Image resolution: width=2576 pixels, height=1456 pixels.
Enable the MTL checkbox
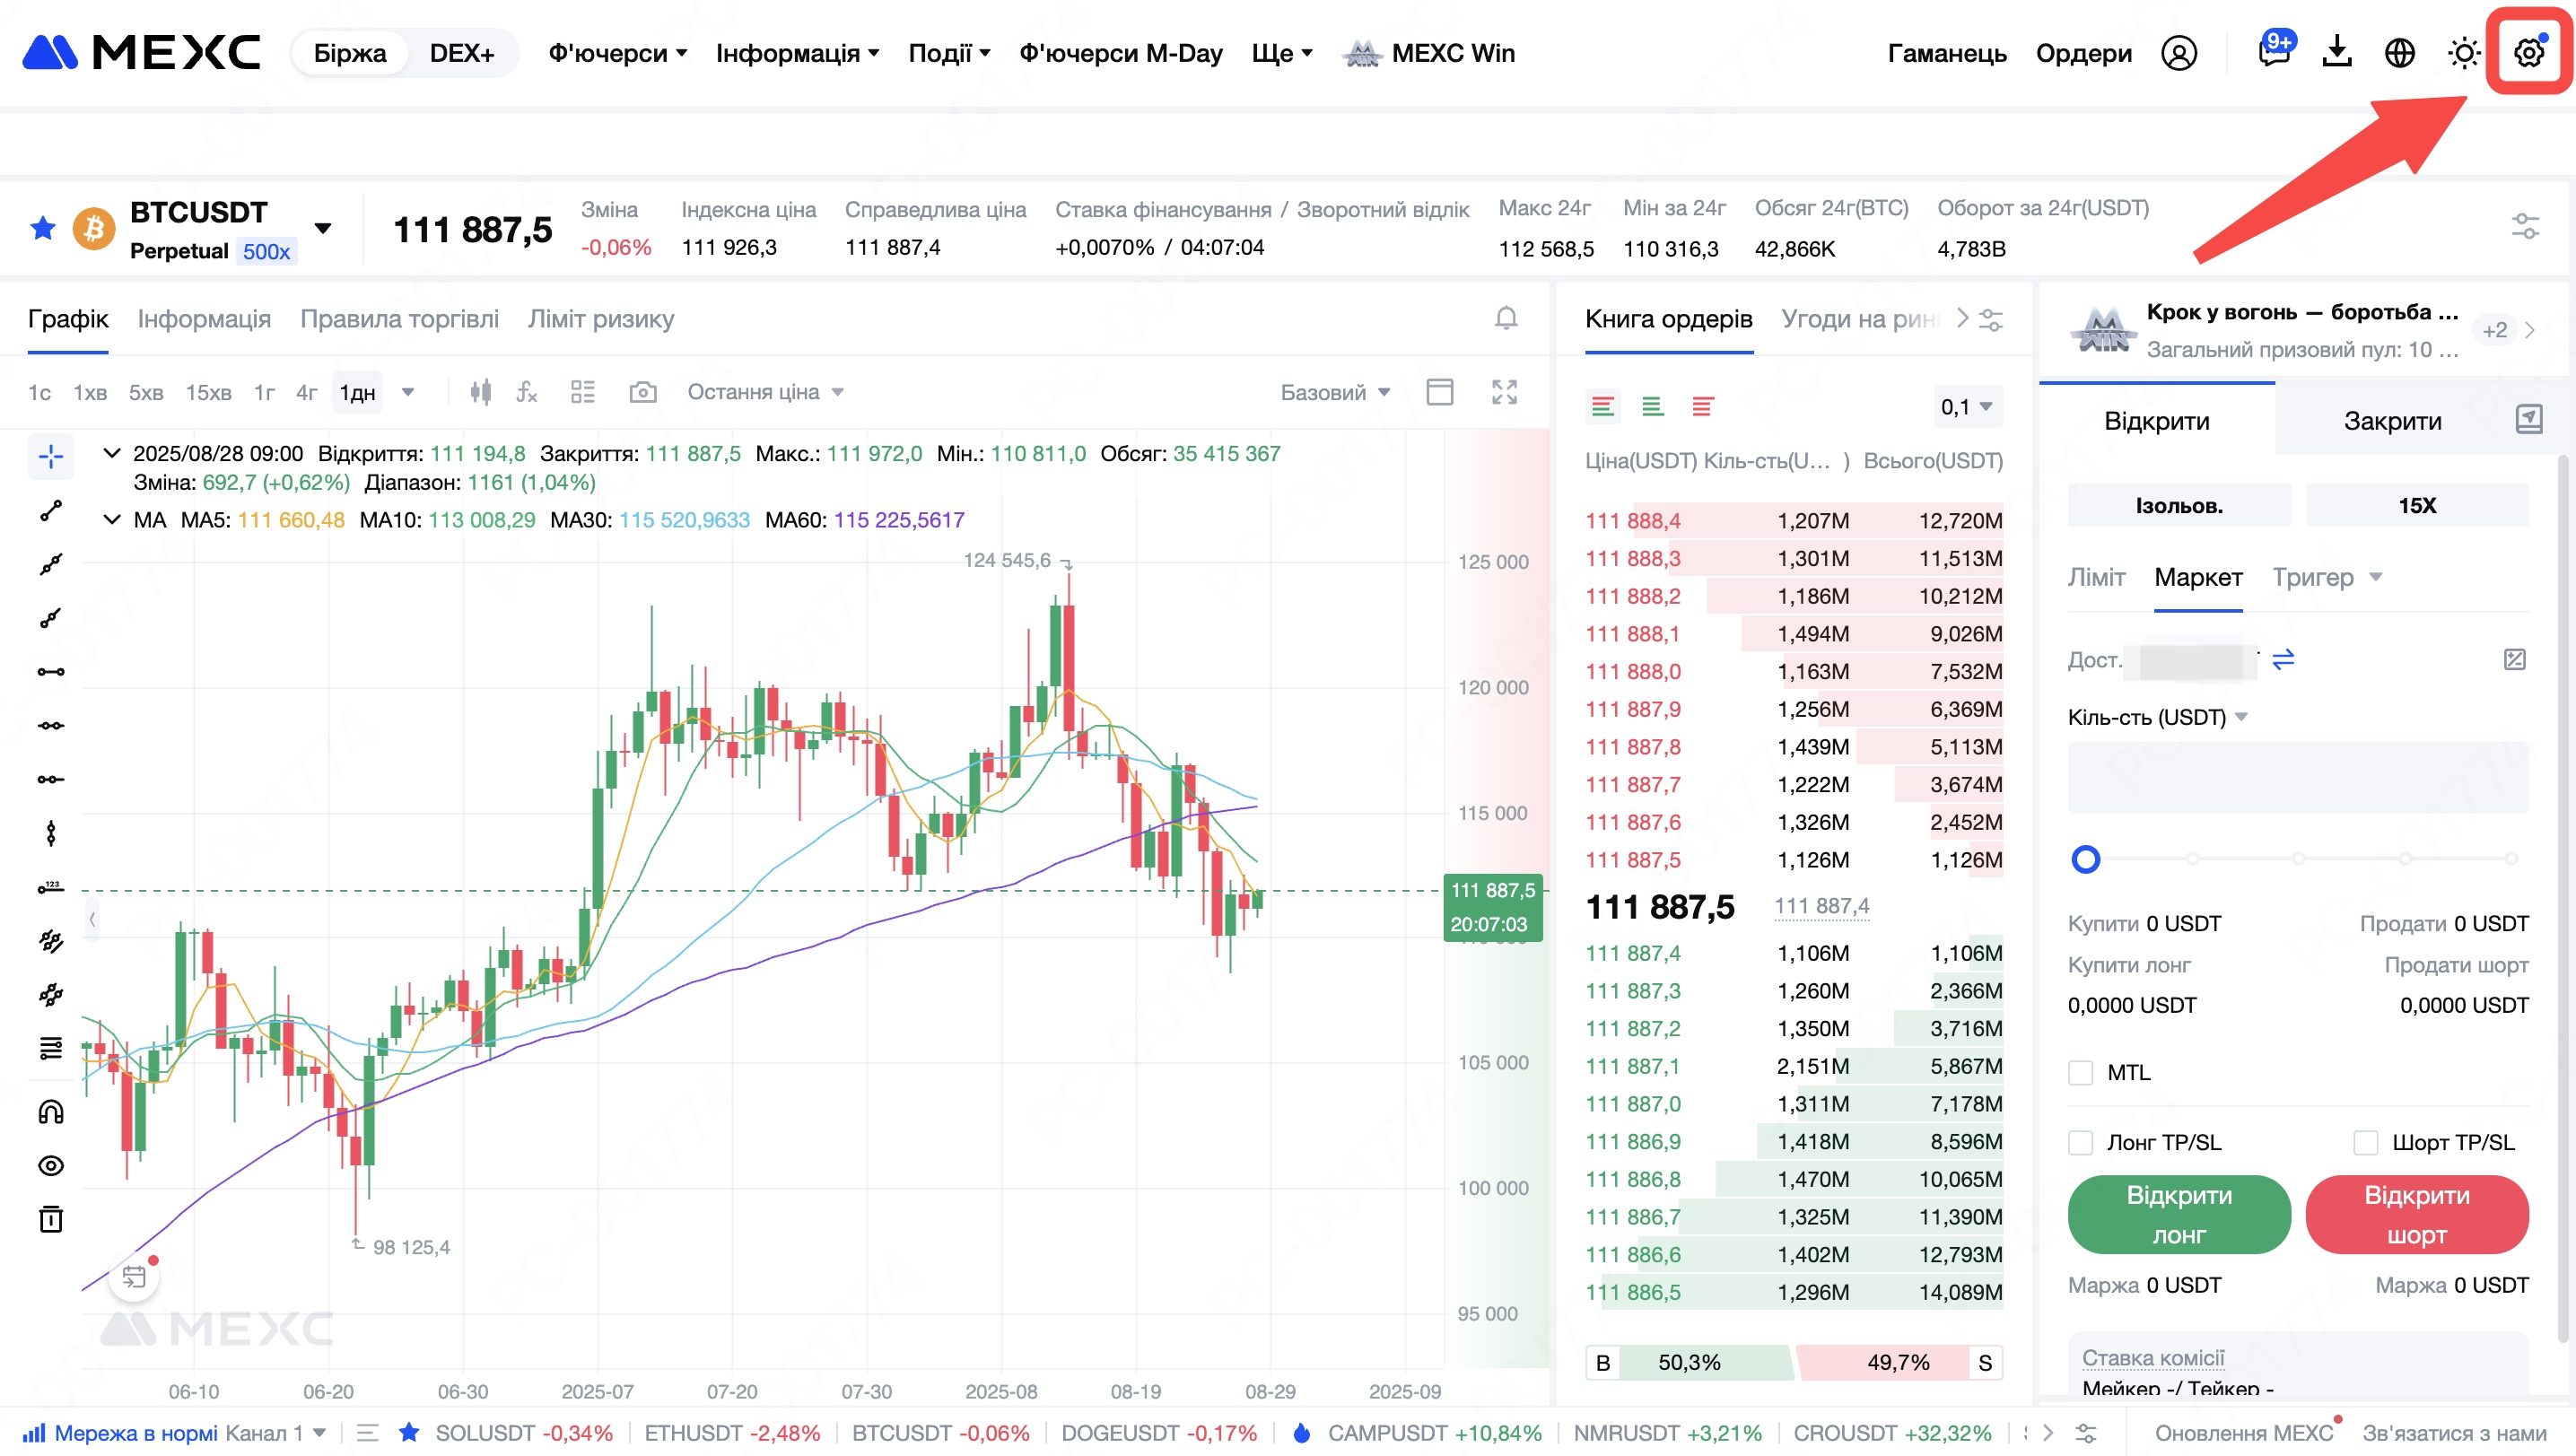(2081, 1073)
